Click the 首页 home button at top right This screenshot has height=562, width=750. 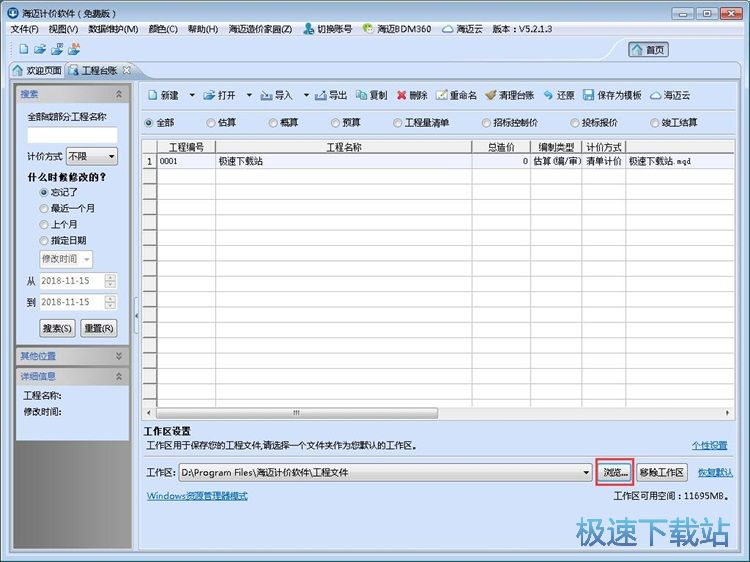(x=648, y=50)
